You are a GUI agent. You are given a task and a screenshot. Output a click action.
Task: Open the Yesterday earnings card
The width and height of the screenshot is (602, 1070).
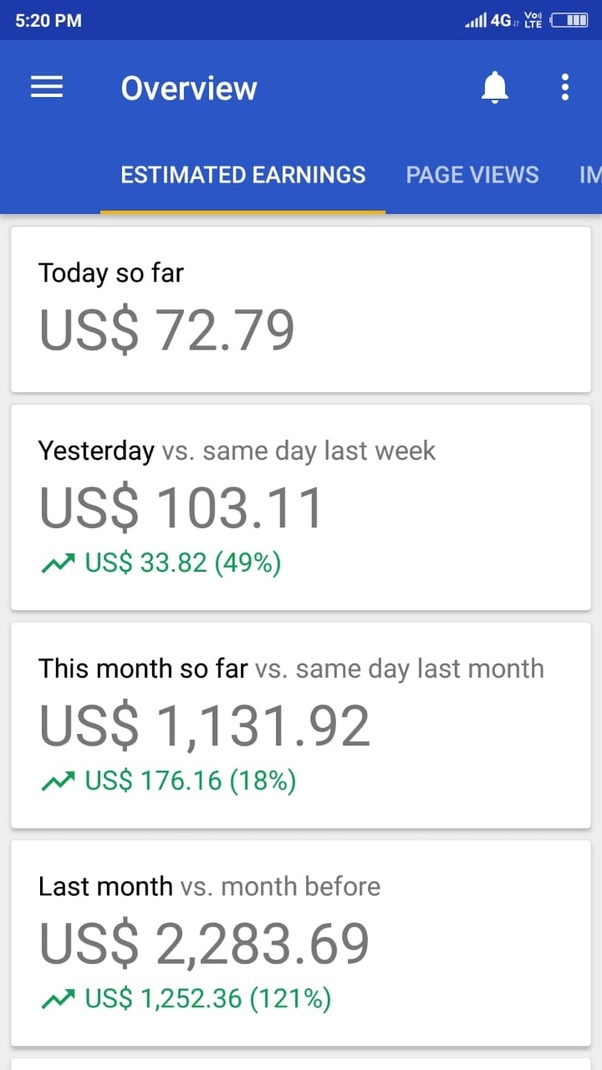[x=301, y=507]
